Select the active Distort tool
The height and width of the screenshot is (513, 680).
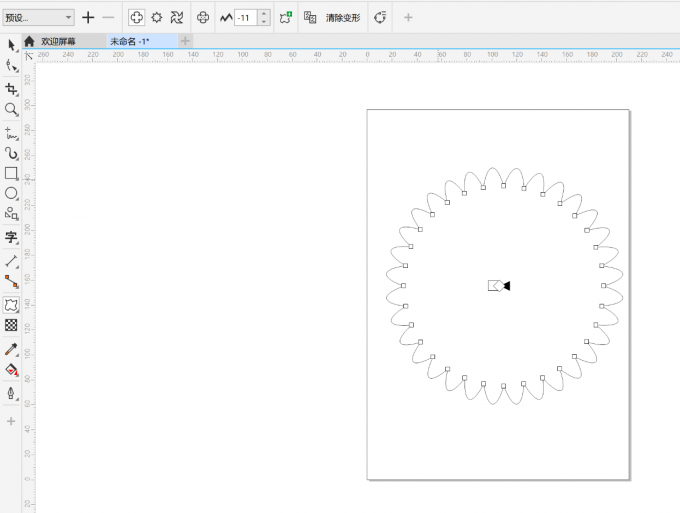11,305
